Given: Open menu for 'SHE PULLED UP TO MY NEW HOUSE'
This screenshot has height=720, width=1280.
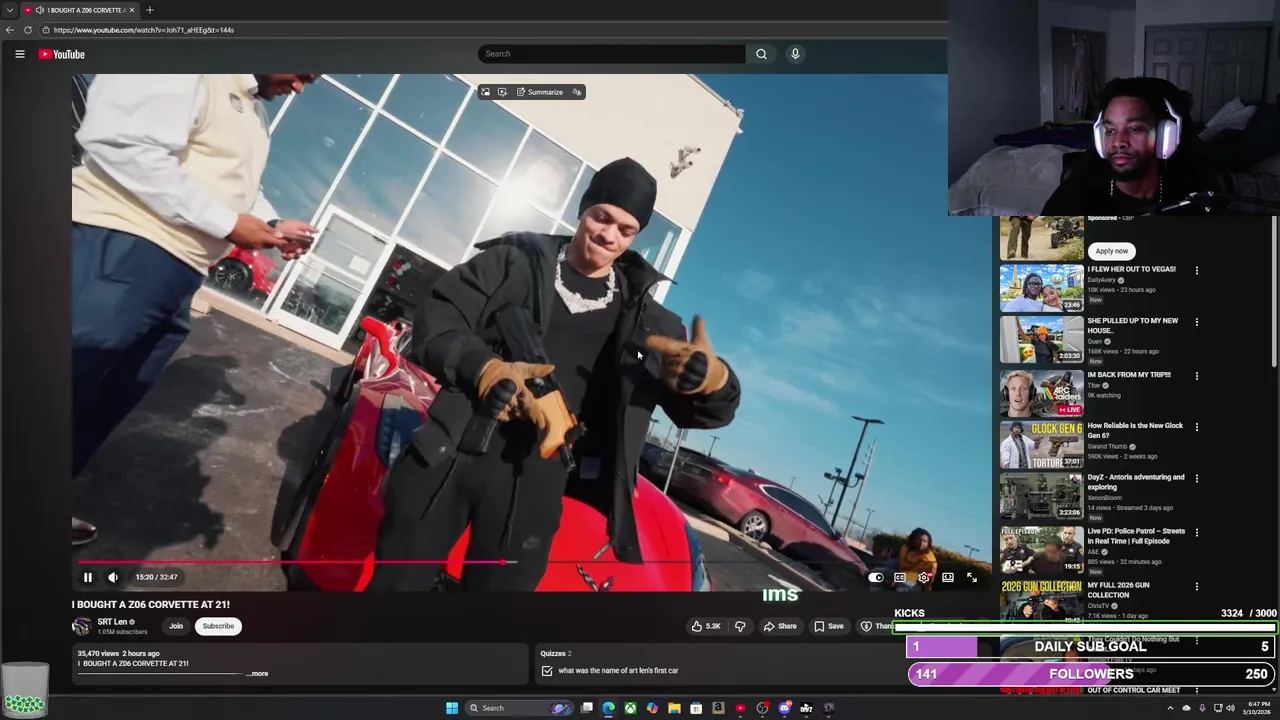Looking at the screenshot, I should (1197, 322).
